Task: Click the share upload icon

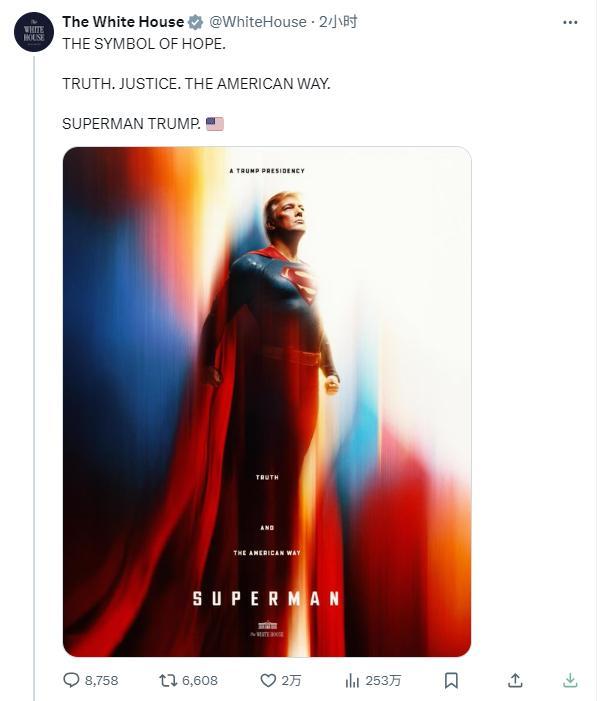Action: tap(515, 680)
